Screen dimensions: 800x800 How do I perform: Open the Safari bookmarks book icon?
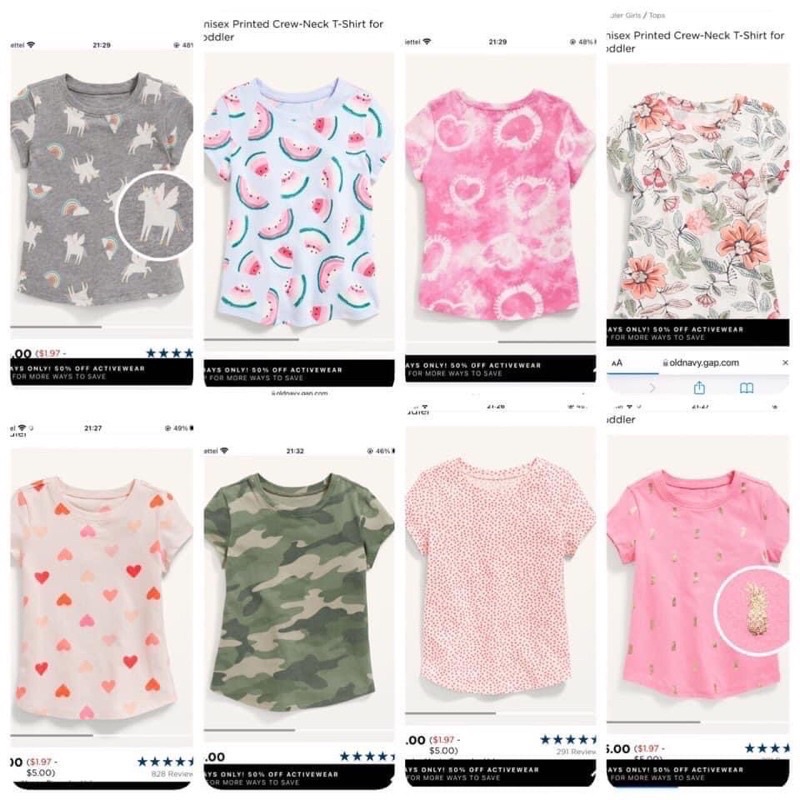[746, 388]
